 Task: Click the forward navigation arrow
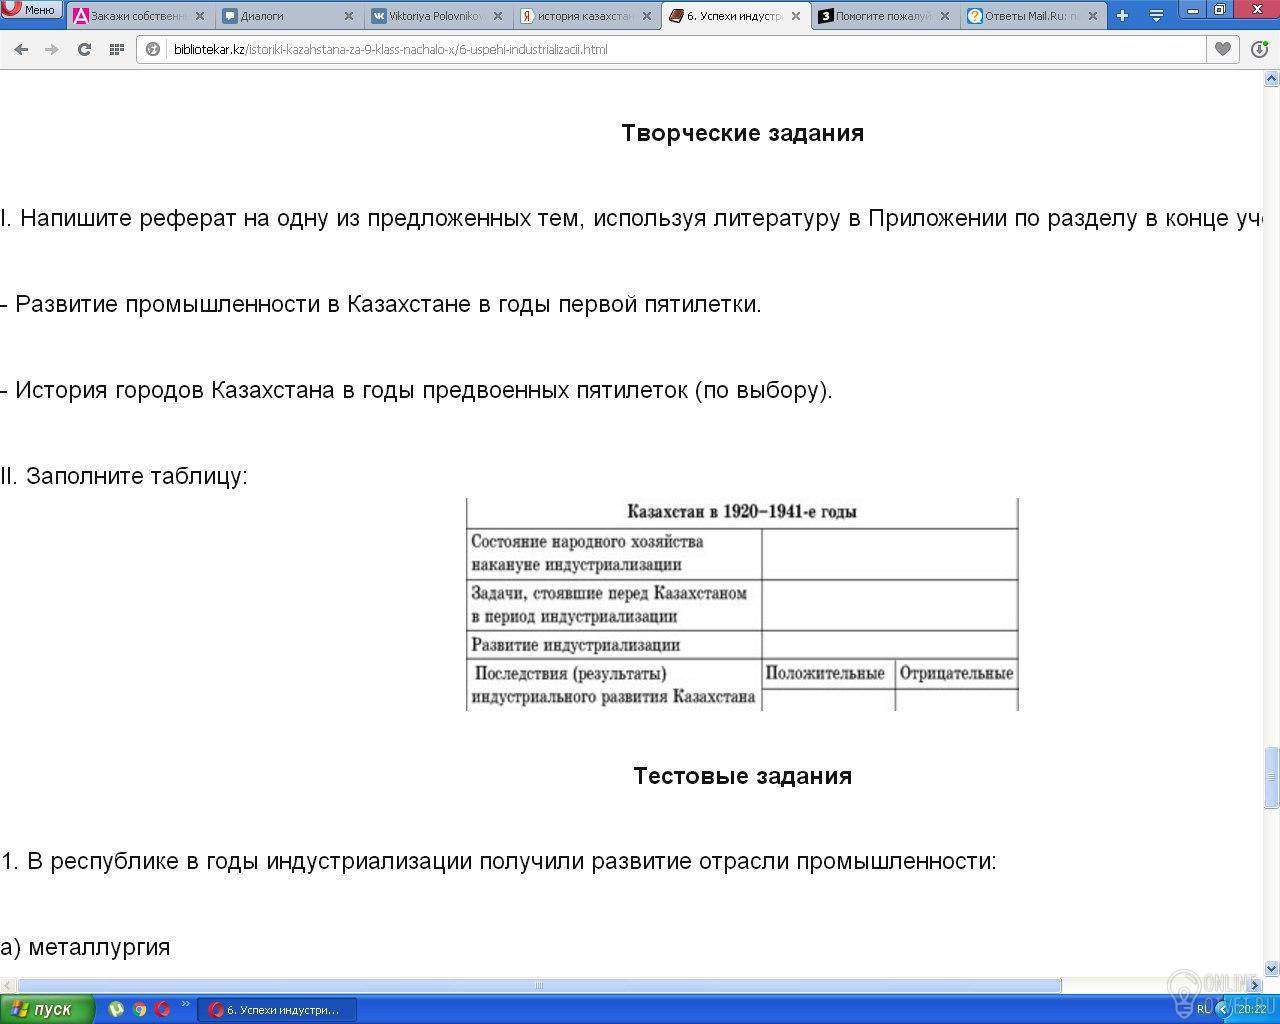point(52,49)
